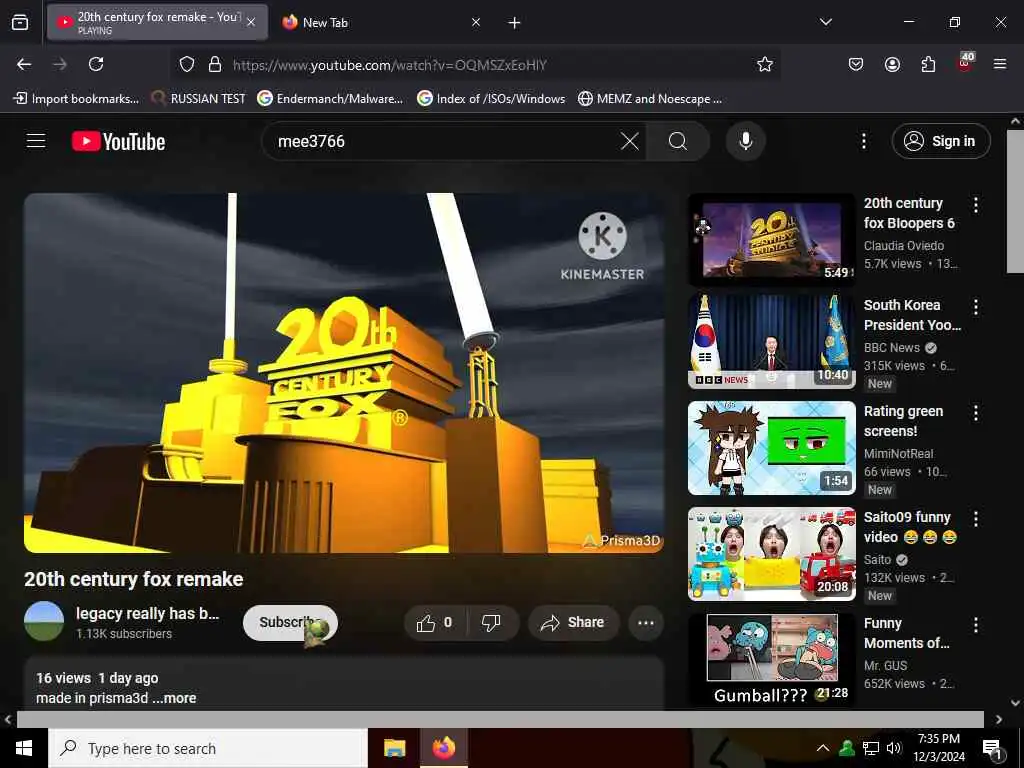Open Rating green screens! thumbnail
The height and width of the screenshot is (768, 1024).
(771, 448)
